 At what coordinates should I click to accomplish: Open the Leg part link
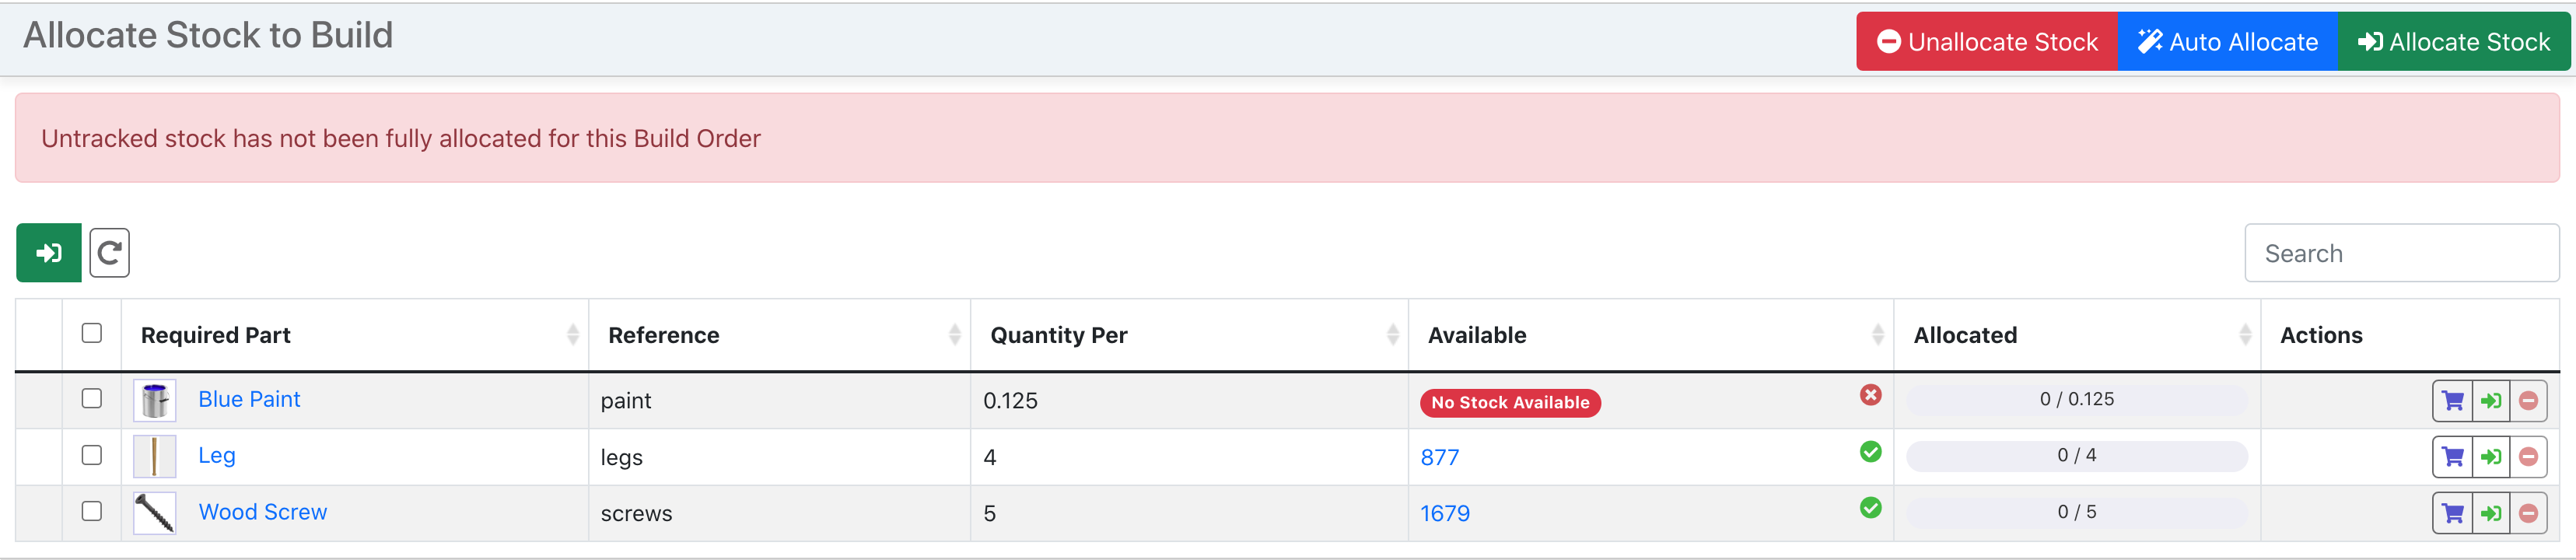(x=217, y=455)
